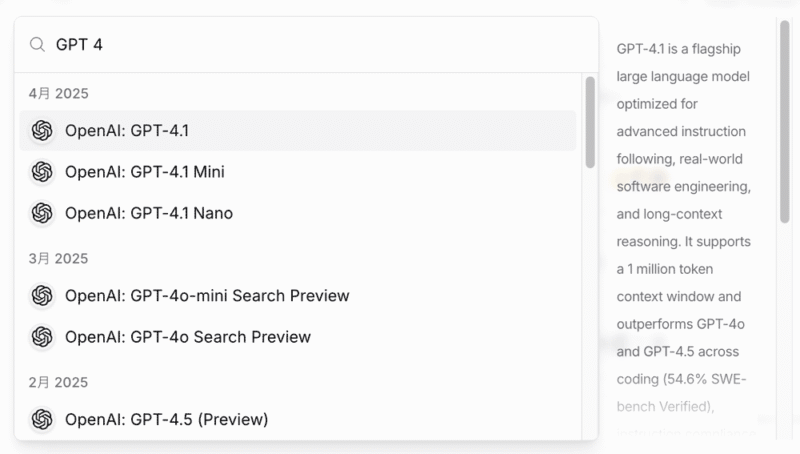Viewport: 800px width, 454px height.
Task: Click the OpenAI logo beside GPT-4.5 (Preview)
Action: click(x=42, y=419)
